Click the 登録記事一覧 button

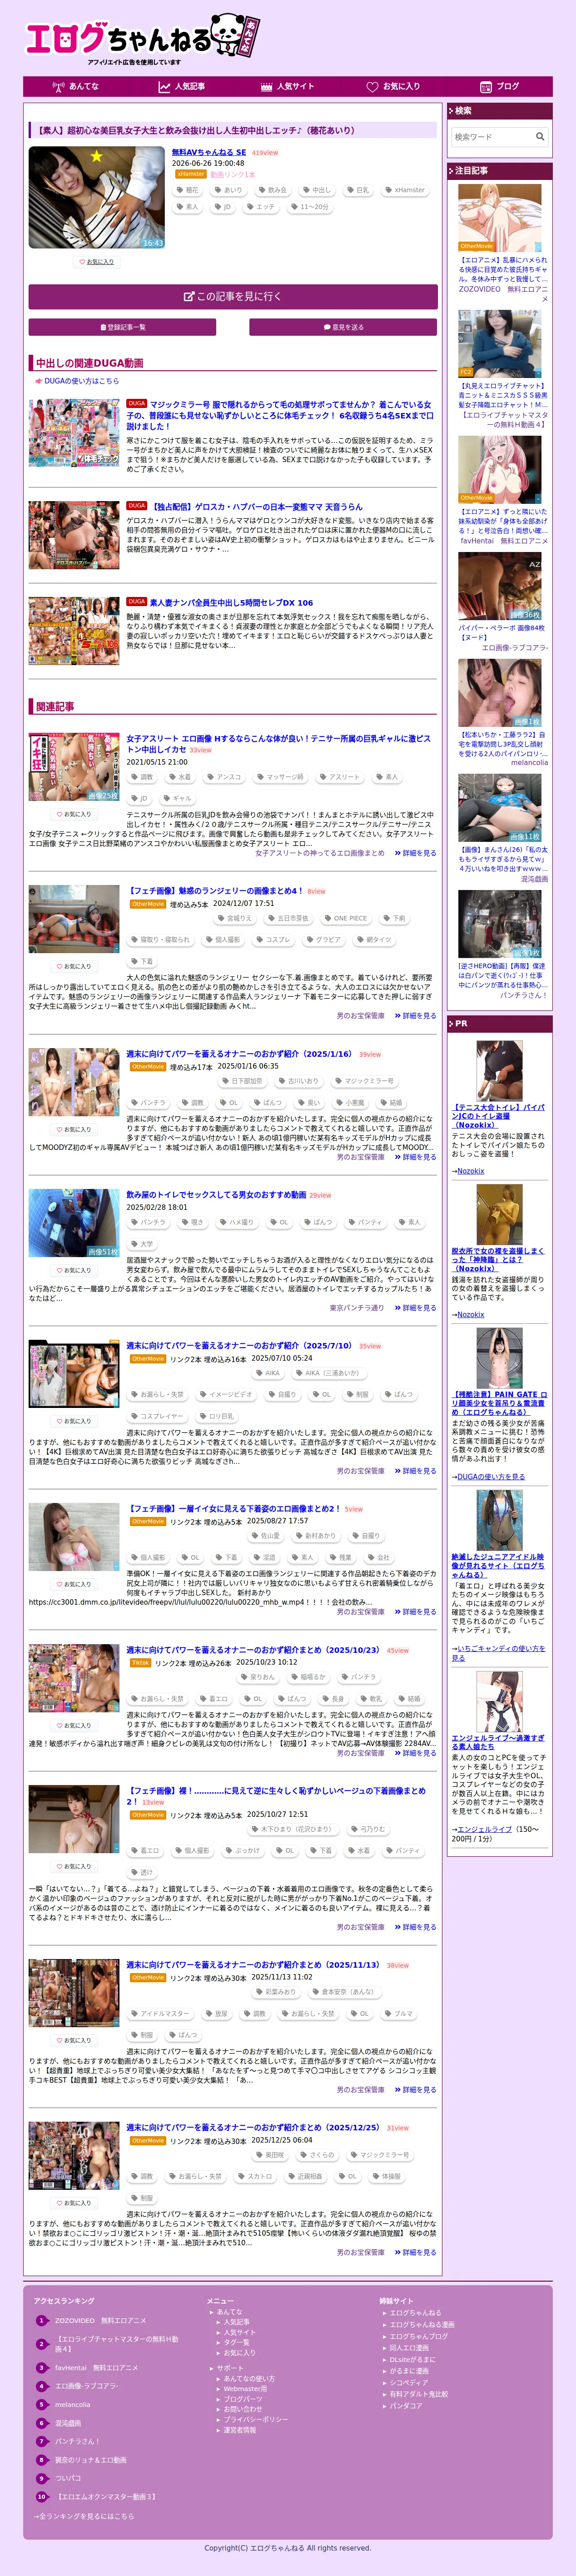tap(122, 327)
